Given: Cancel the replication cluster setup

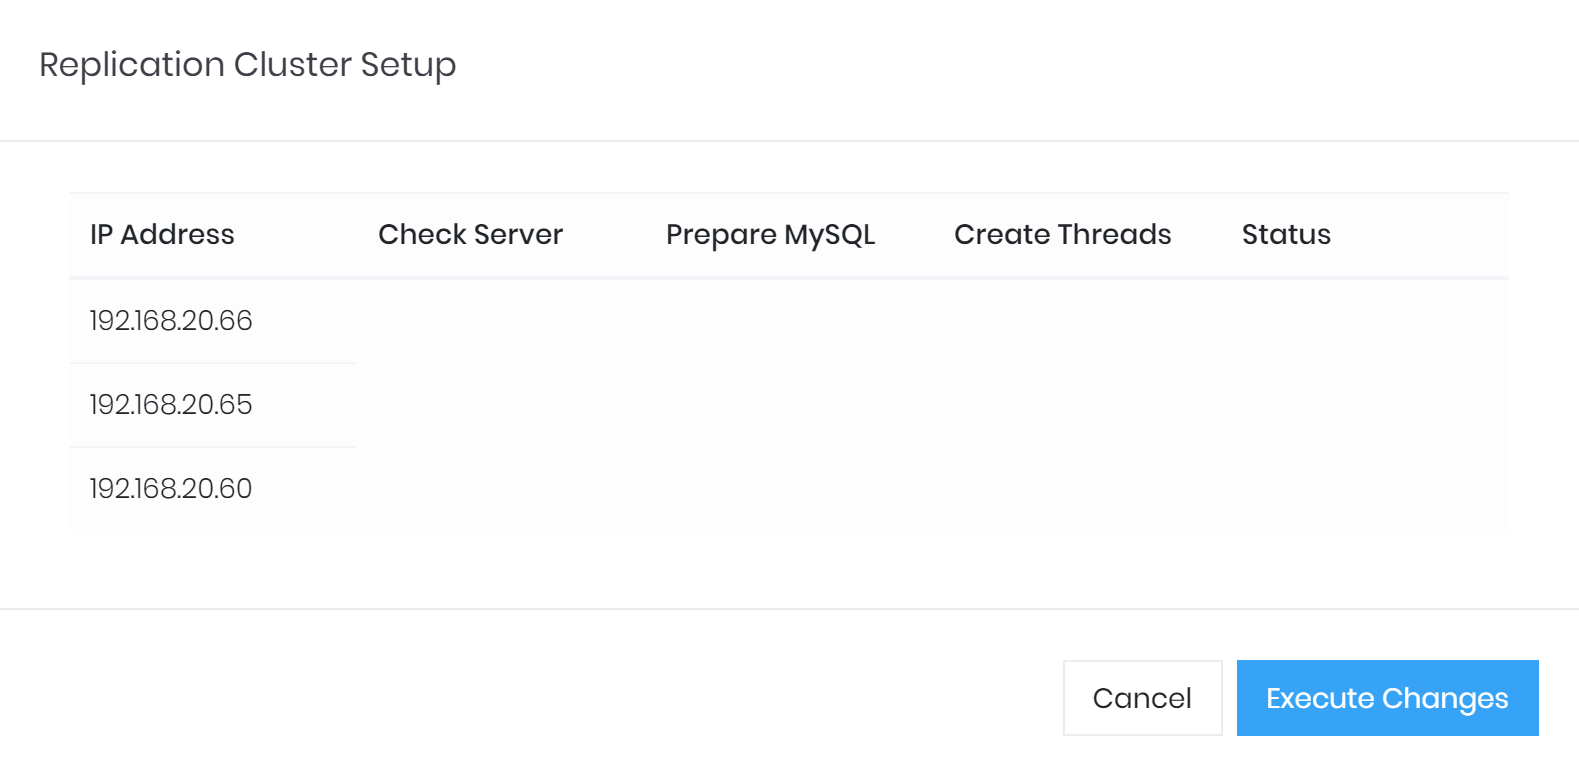Looking at the screenshot, I should (x=1142, y=698).
